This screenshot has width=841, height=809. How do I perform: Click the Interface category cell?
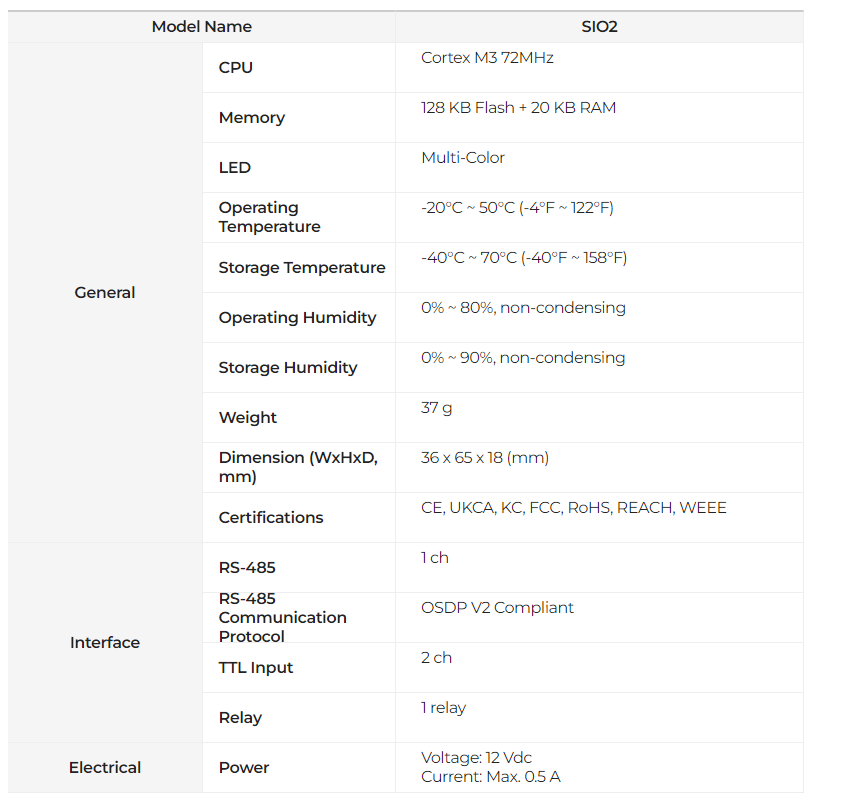click(x=105, y=643)
